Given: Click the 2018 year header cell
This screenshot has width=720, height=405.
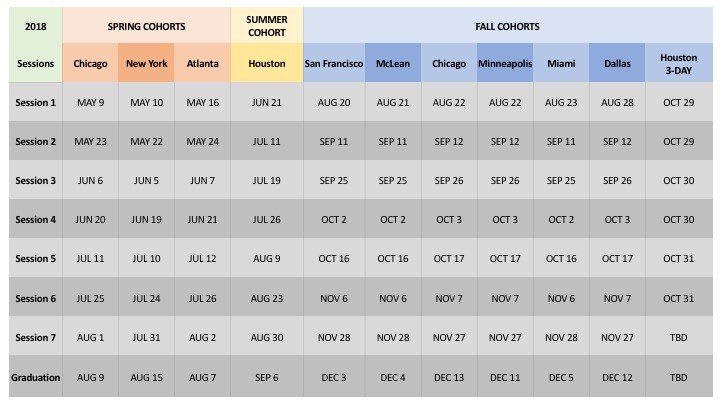Looking at the screenshot, I should [34, 25].
